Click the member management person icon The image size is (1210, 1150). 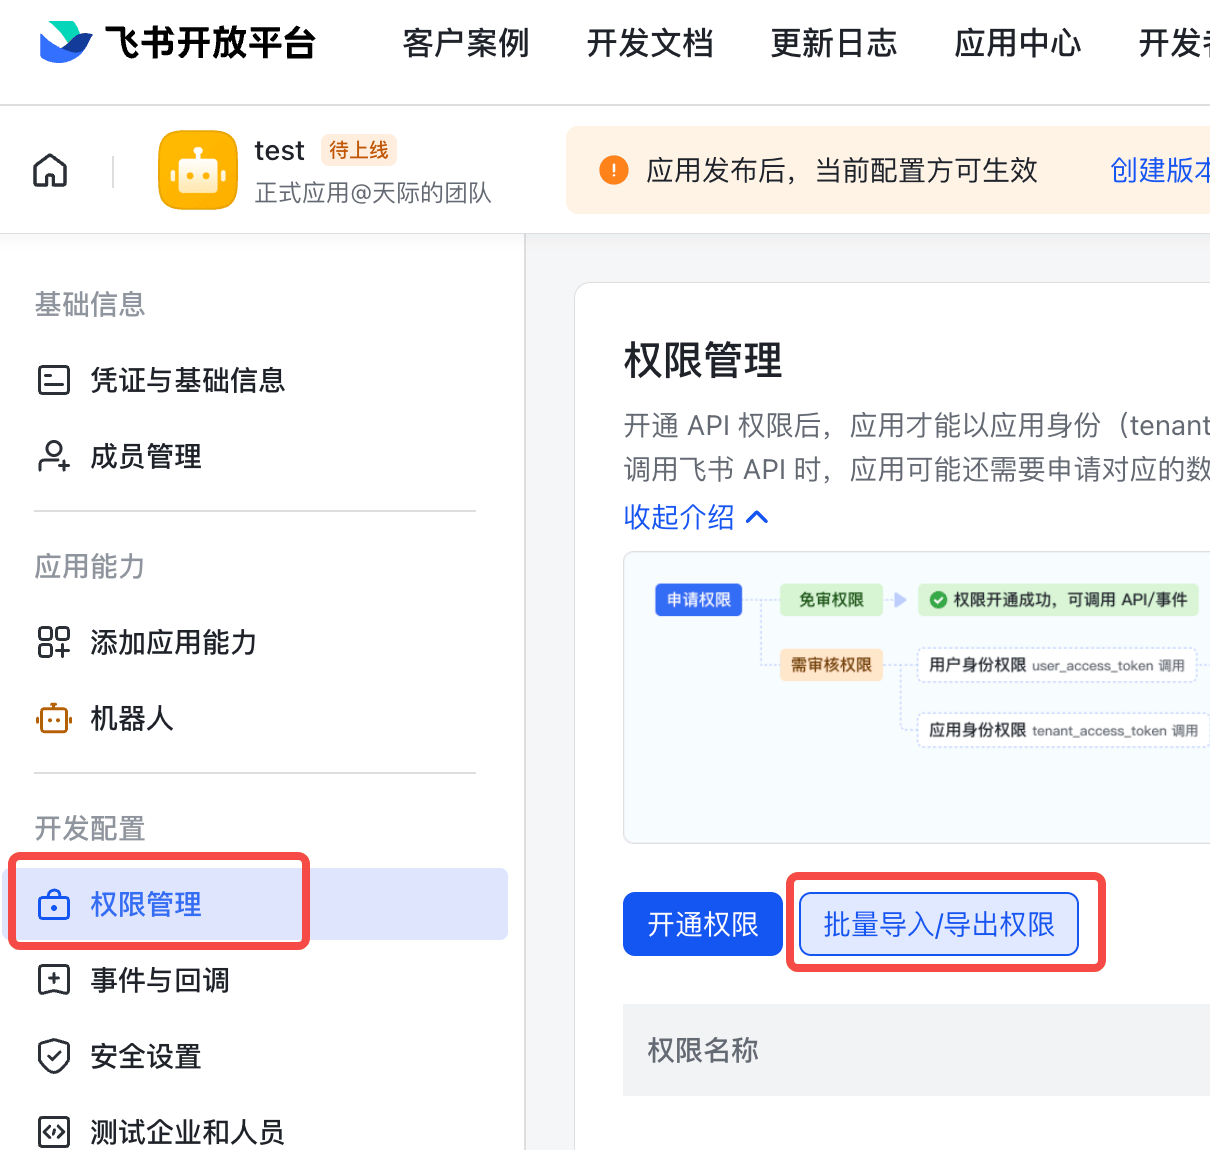pyautogui.click(x=54, y=456)
